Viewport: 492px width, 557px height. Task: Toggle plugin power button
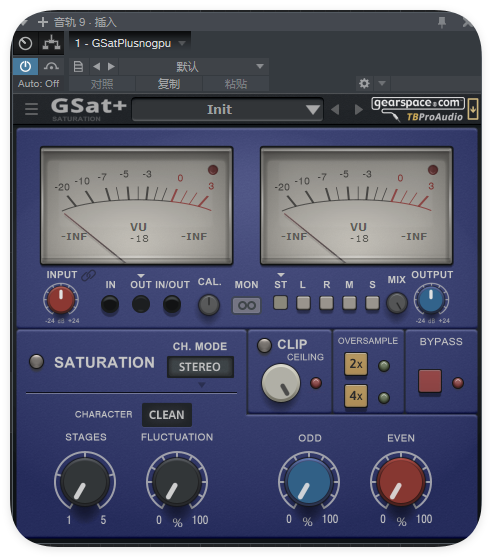[x=25, y=66]
